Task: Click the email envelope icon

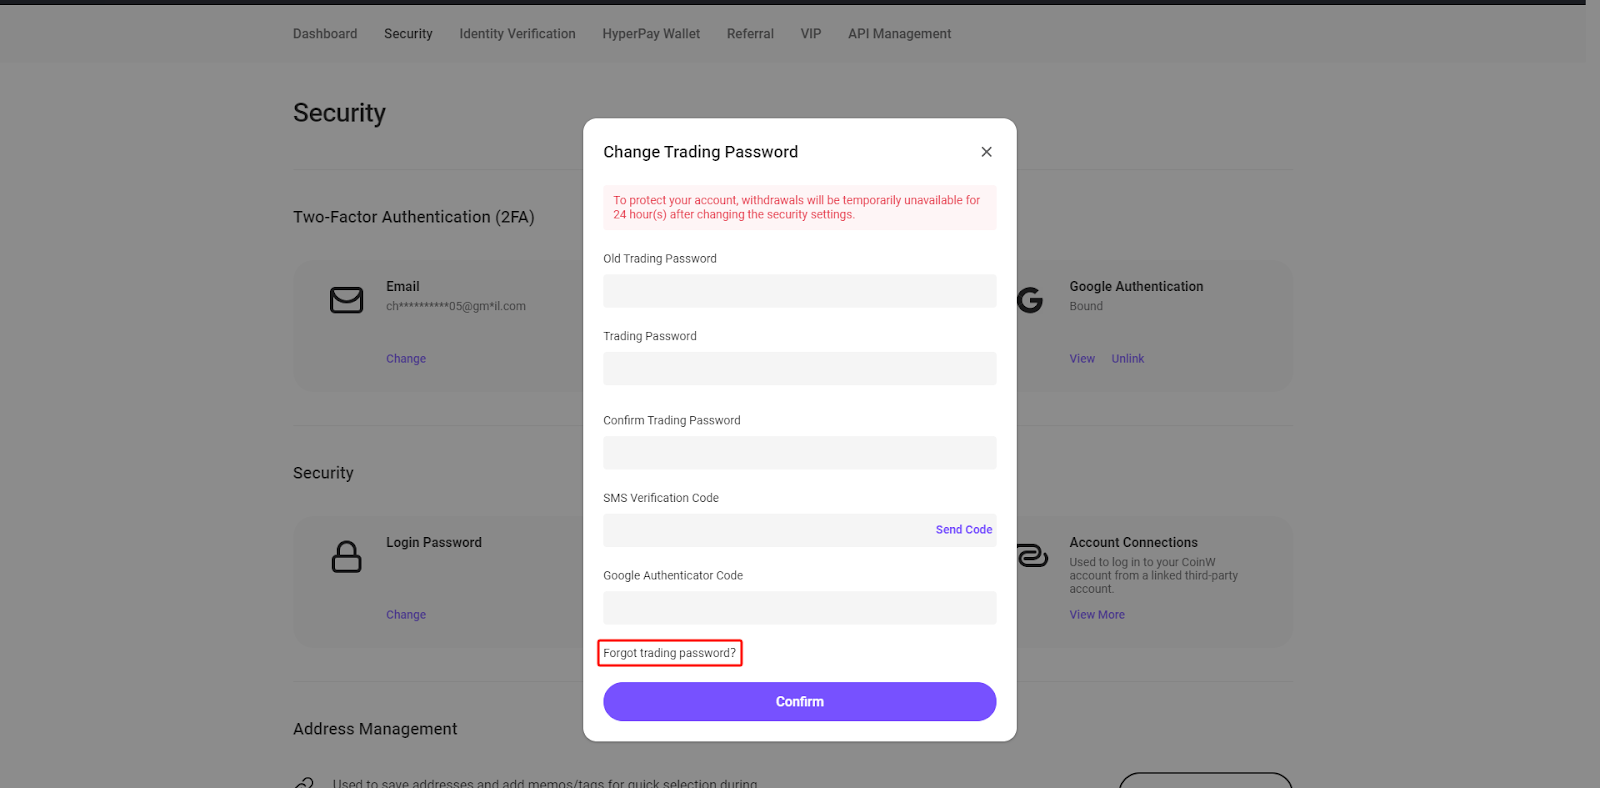Action: (346, 299)
